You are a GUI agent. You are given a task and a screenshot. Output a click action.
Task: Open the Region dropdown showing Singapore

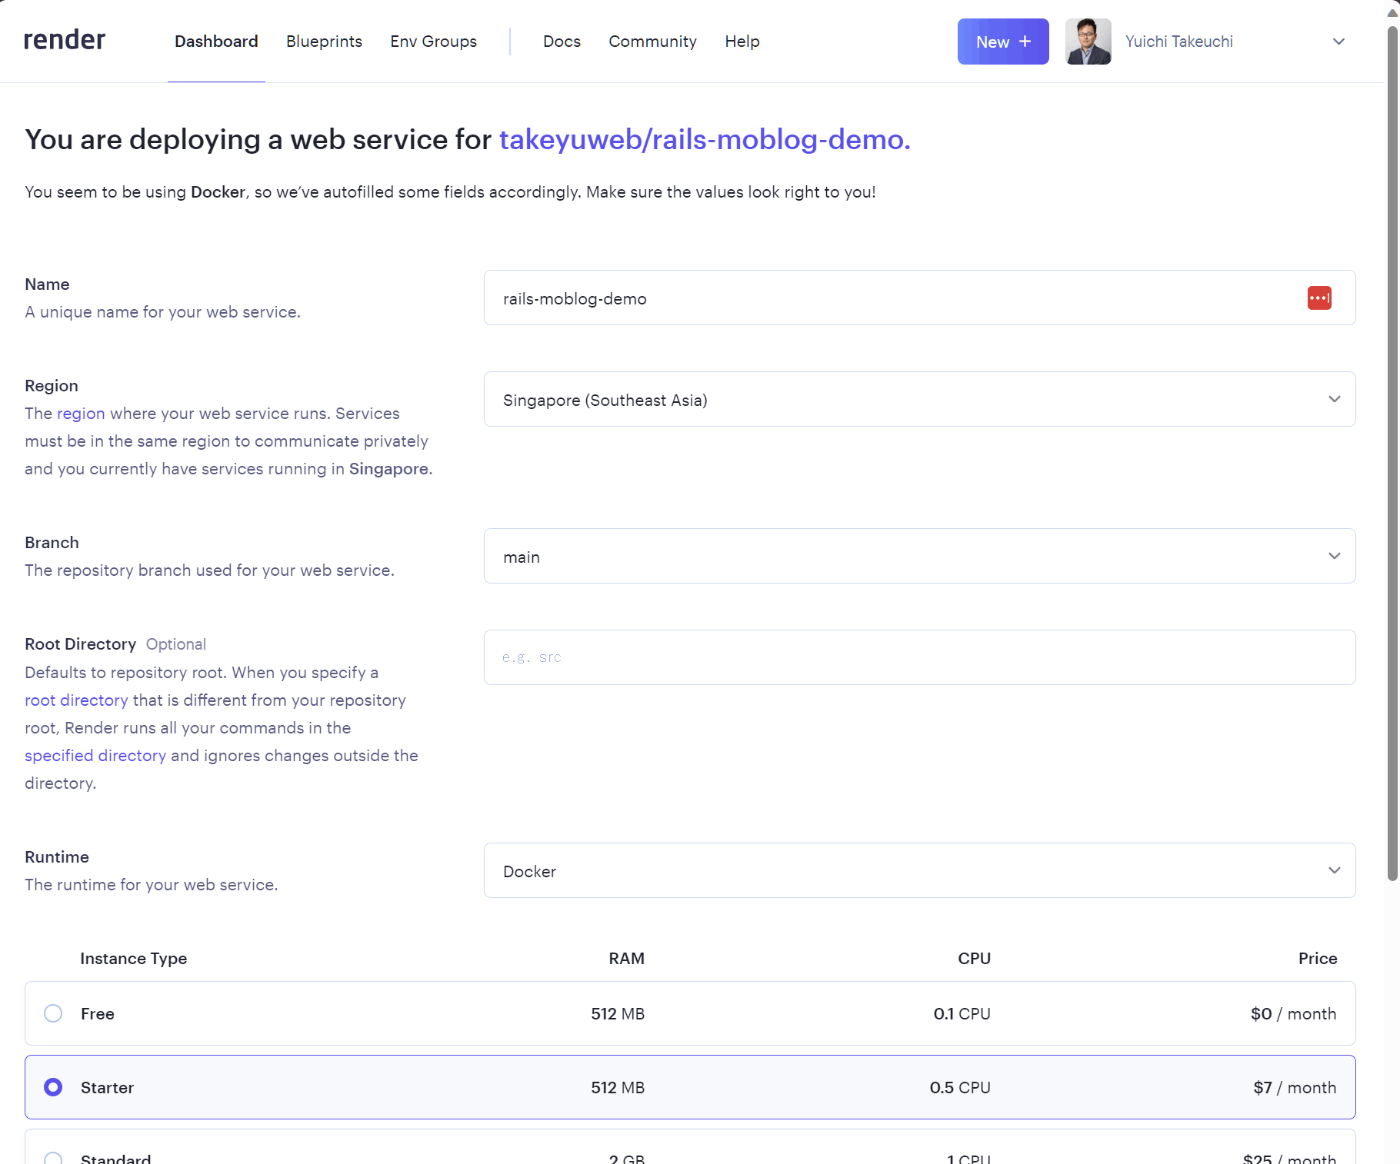tap(919, 399)
